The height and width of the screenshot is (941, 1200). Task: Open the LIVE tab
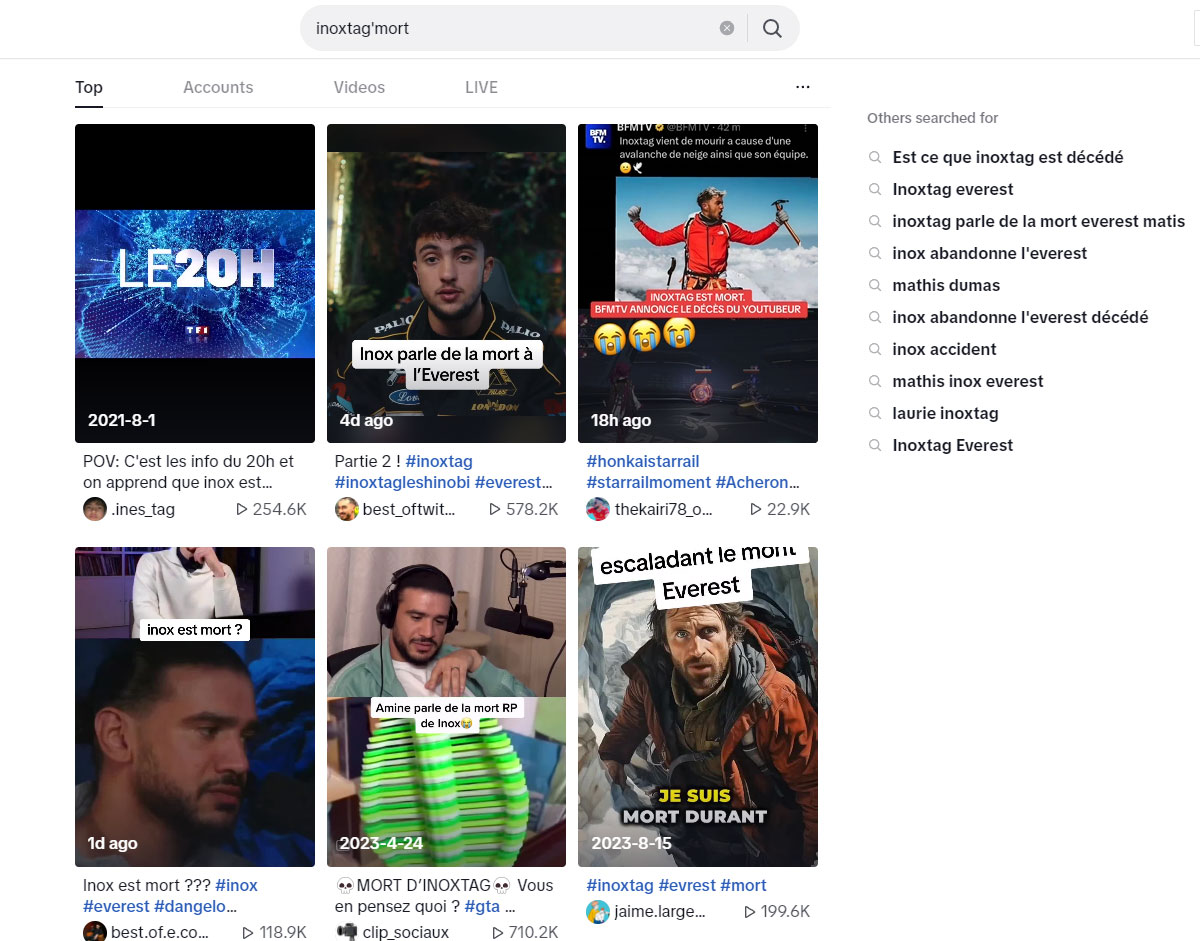pyautogui.click(x=481, y=87)
